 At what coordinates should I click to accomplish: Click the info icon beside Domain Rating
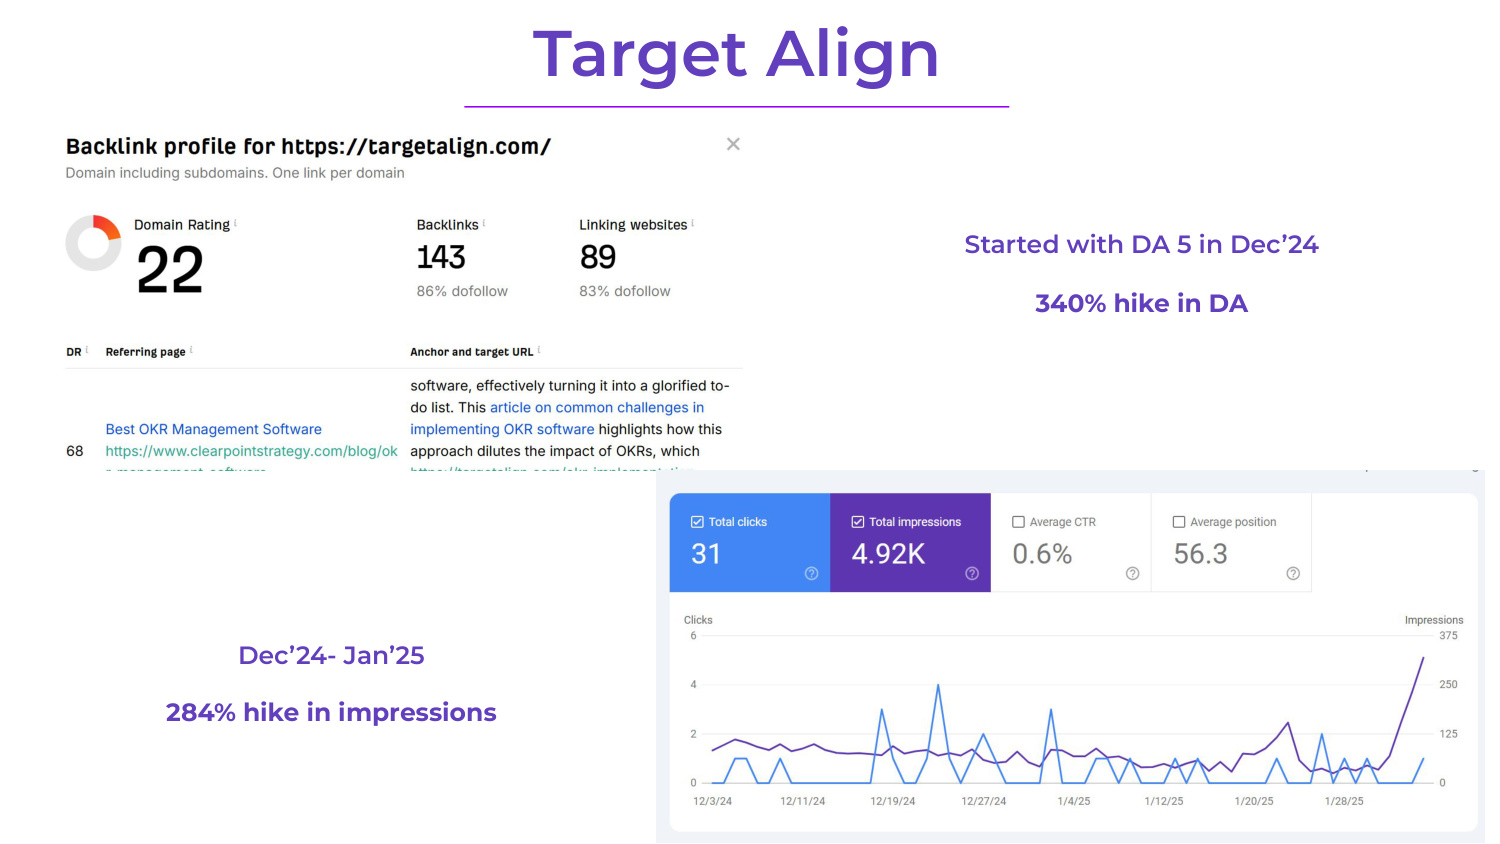pos(235,224)
